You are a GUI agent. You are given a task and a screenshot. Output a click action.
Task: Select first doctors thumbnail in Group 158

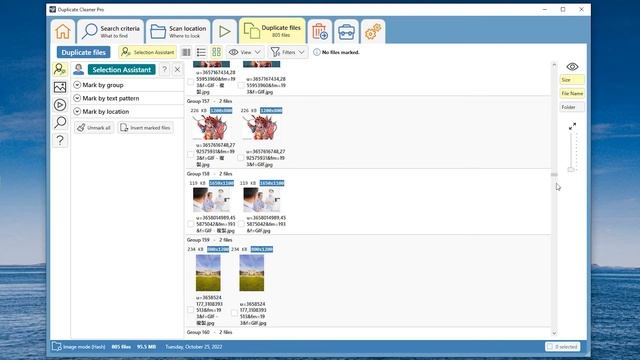(211, 200)
